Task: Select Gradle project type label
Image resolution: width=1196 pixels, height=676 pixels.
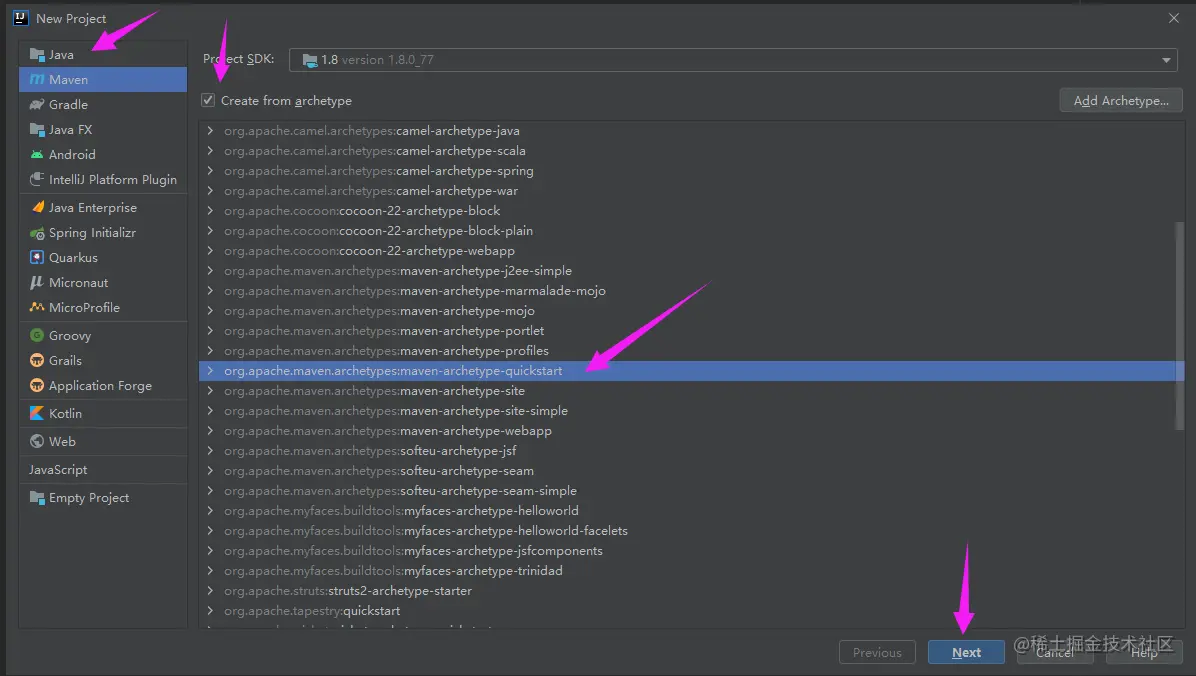Action: click(69, 105)
